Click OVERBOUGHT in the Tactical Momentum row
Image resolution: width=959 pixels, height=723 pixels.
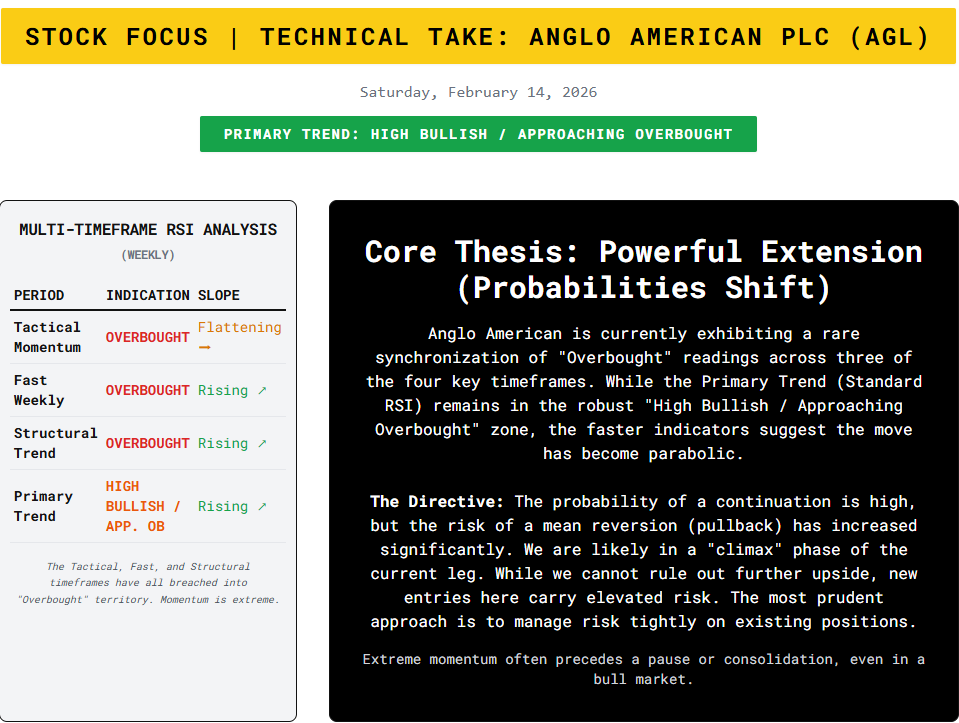click(x=147, y=337)
